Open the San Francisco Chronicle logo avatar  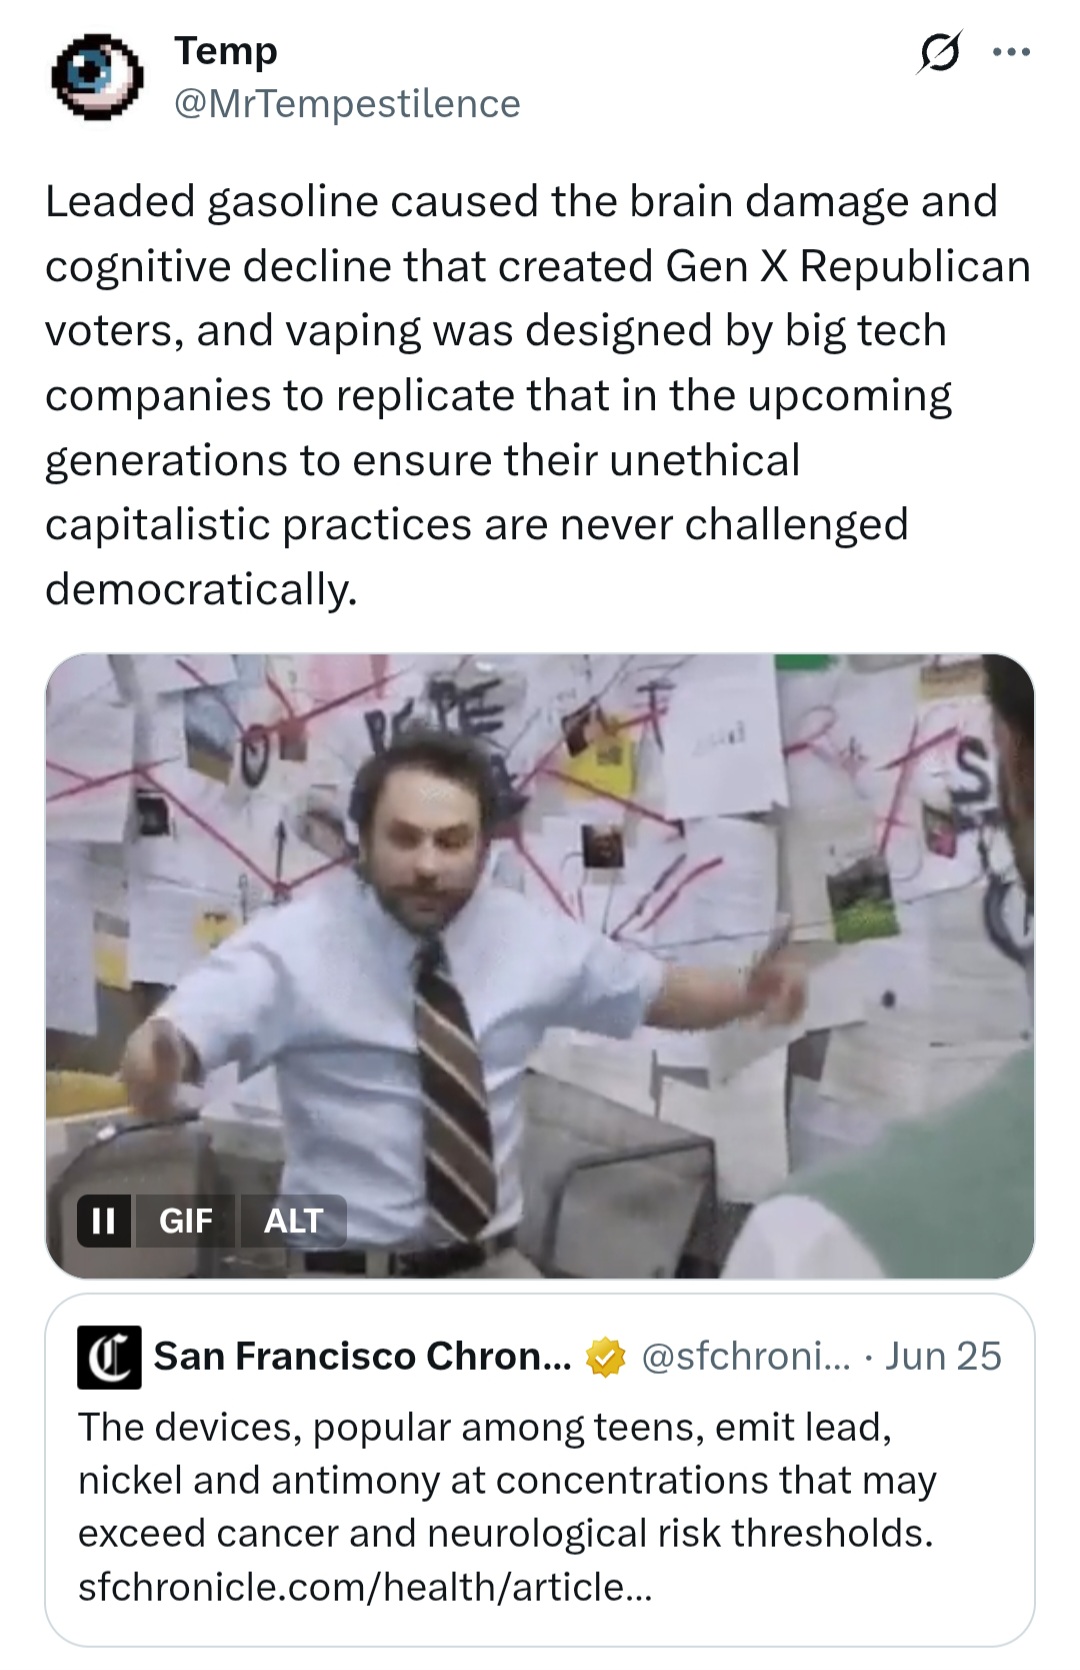[x=109, y=1357]
